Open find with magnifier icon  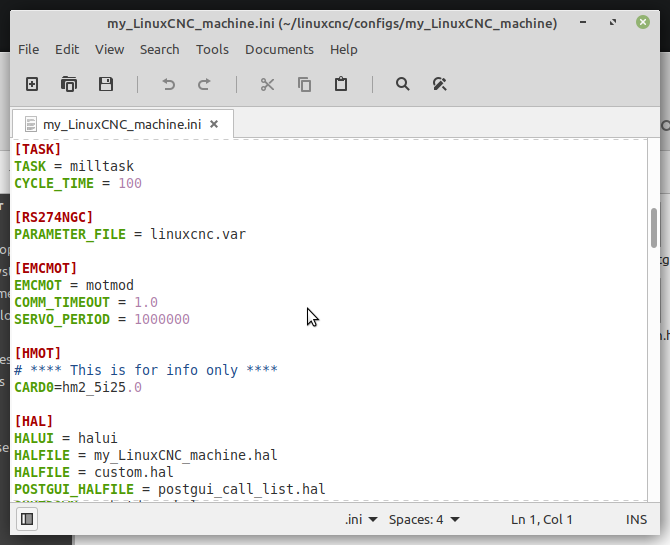click(x=403, y=84)
